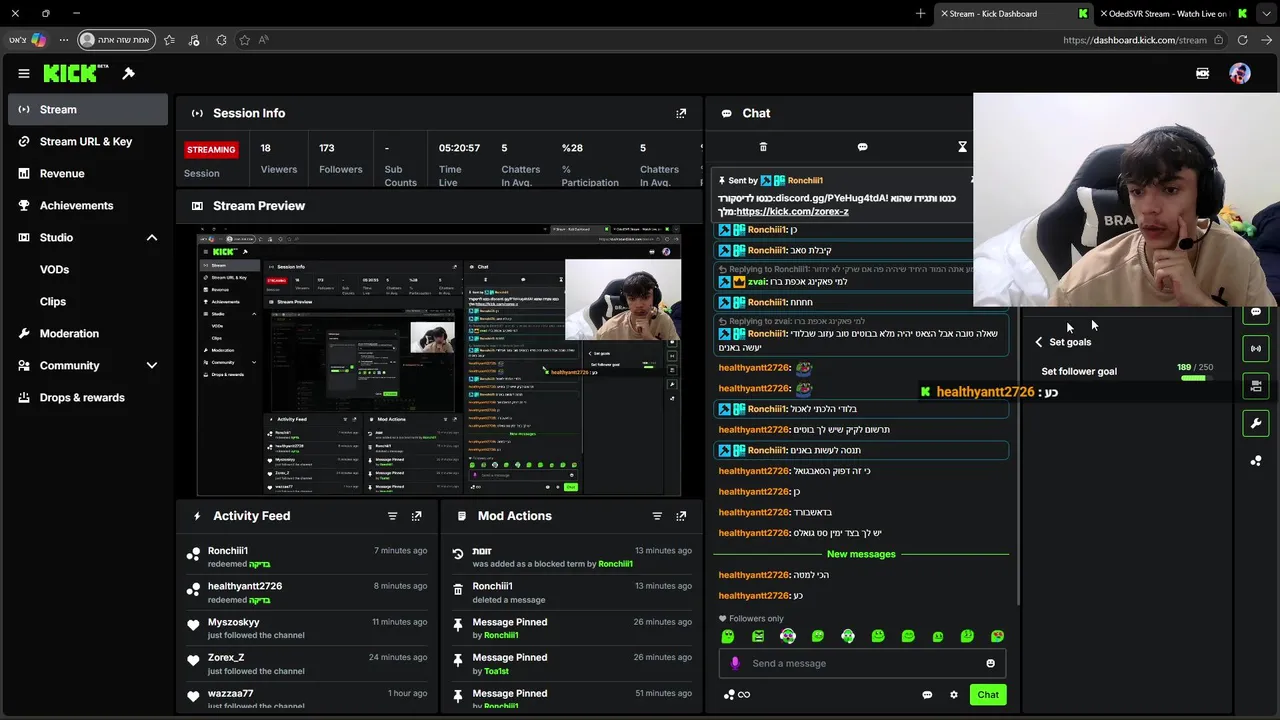Open Zorex_Z profile in Activity Feed
This screenshot has width=1280, height=720.
click(x=226, y=657)
